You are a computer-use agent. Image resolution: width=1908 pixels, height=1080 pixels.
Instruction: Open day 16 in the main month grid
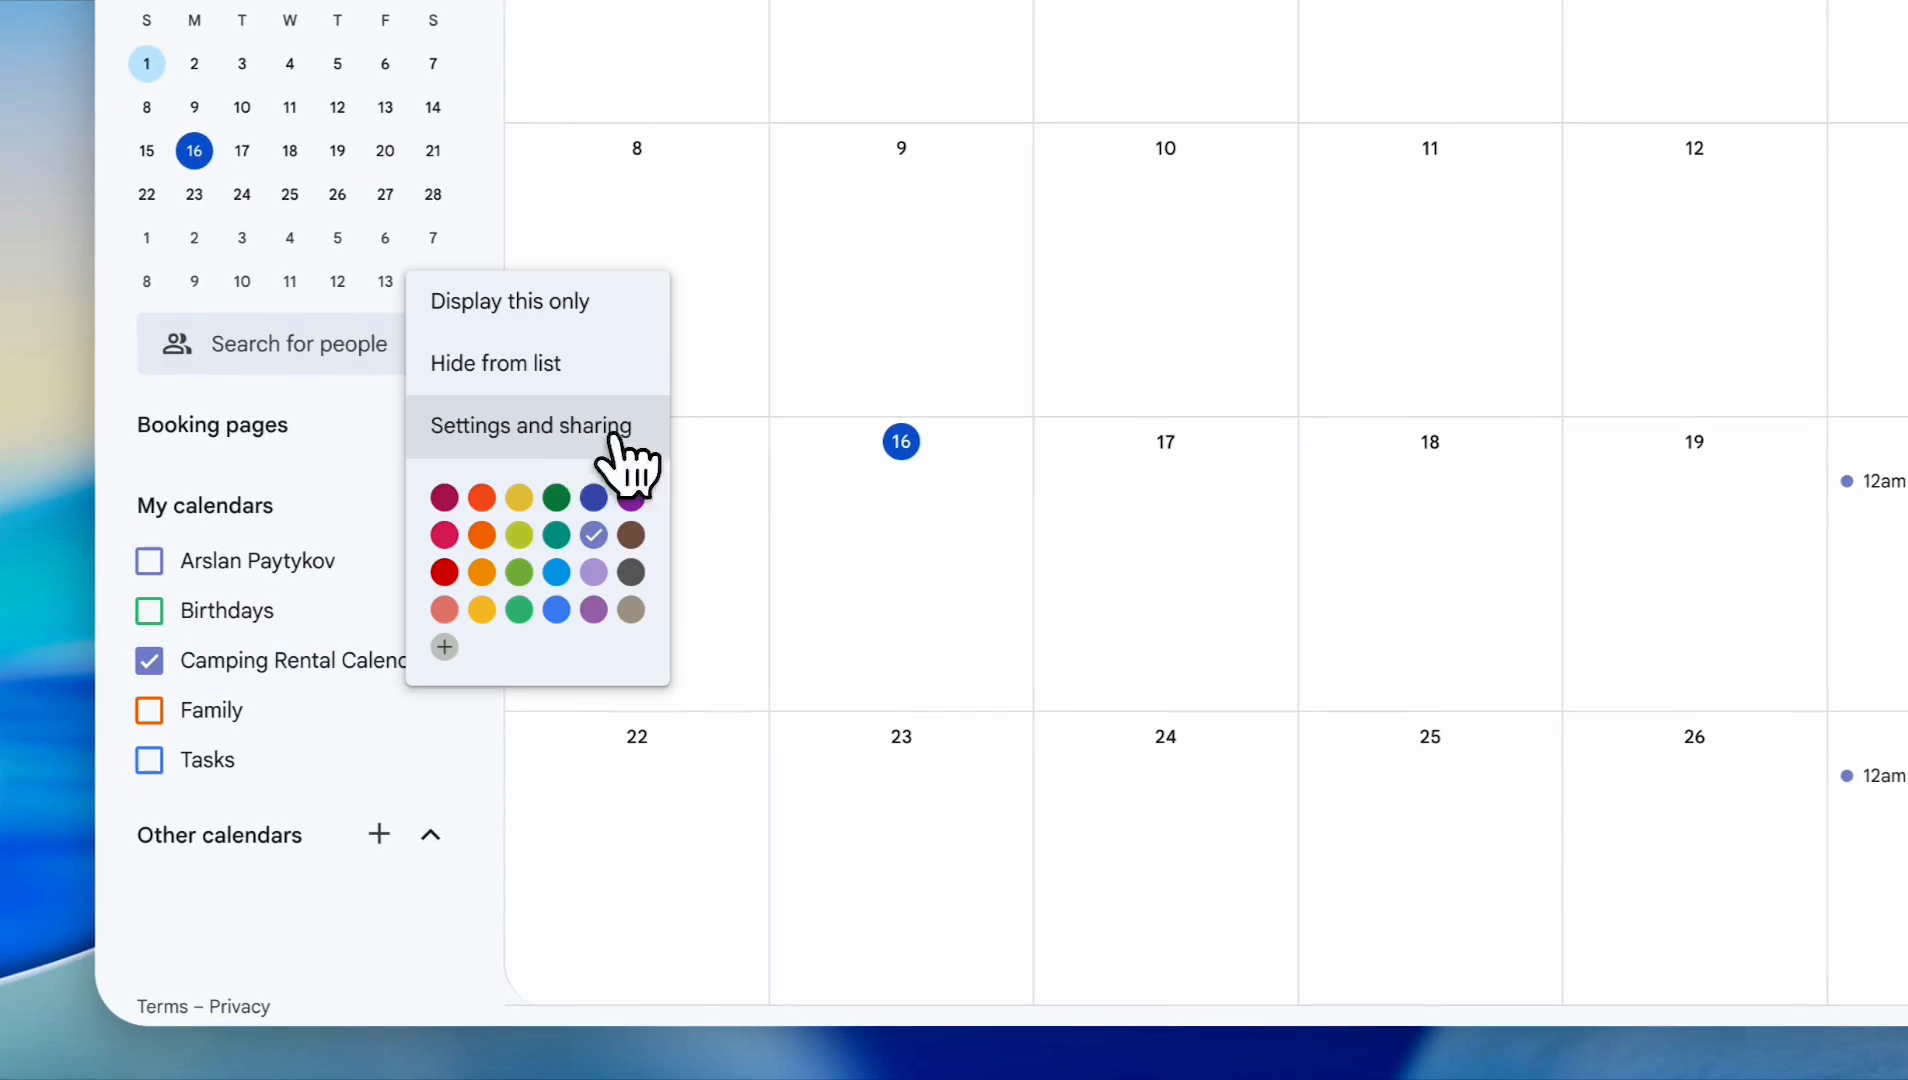coord(901,442)
